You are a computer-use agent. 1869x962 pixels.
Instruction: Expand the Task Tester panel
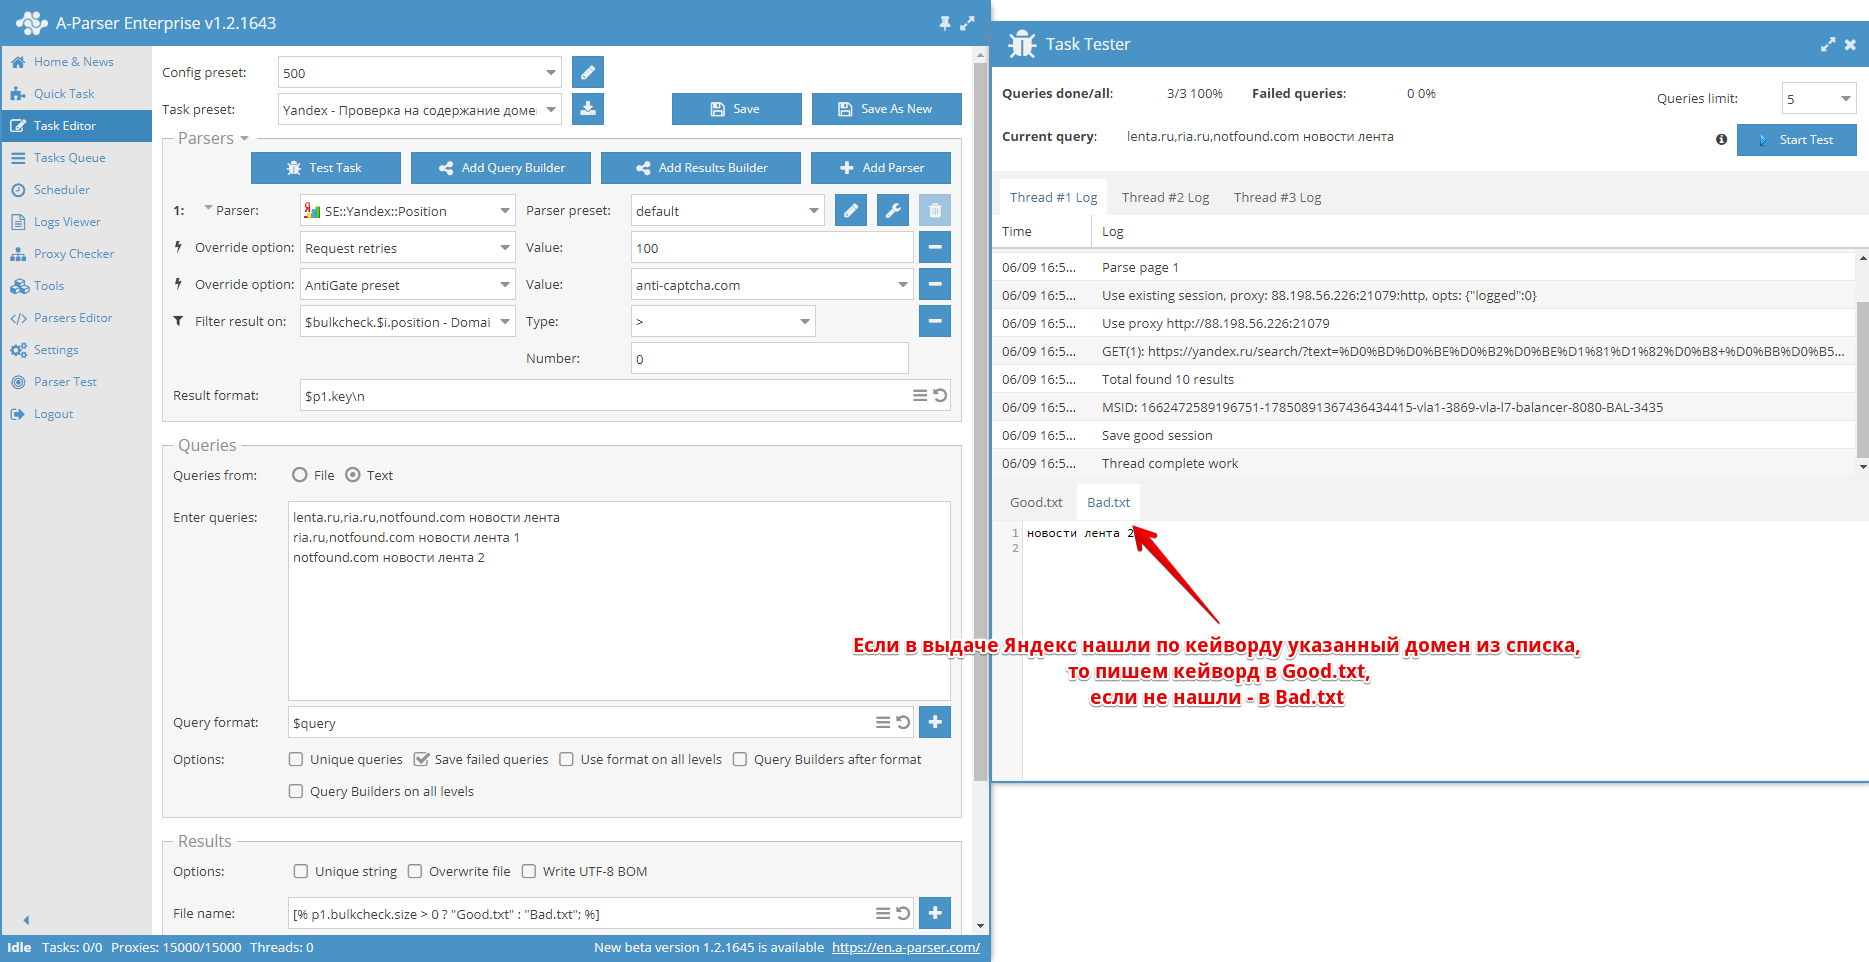[x=1828, y=44]
